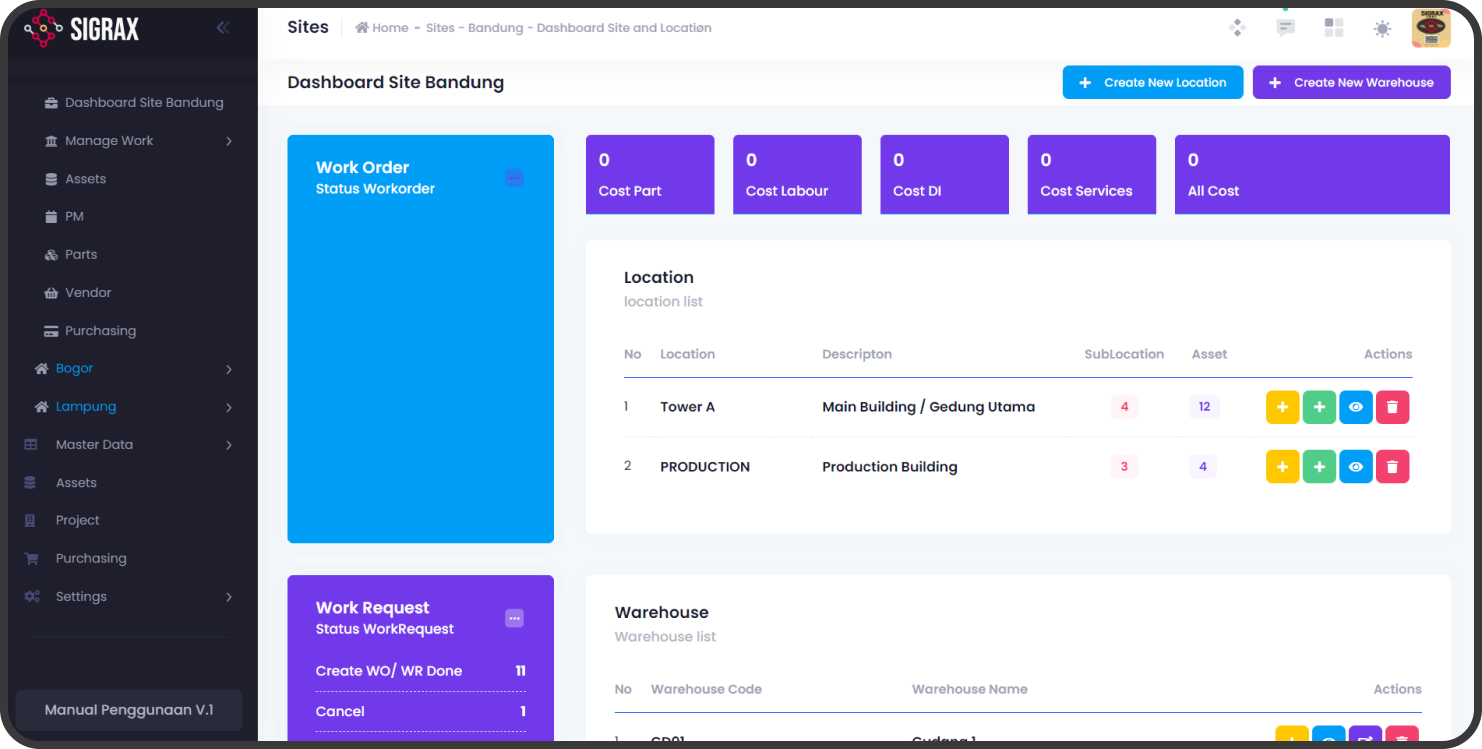The image size is (1482, 749).
Task: Open the Work Request card options icon
Action: tap(514, 618)
